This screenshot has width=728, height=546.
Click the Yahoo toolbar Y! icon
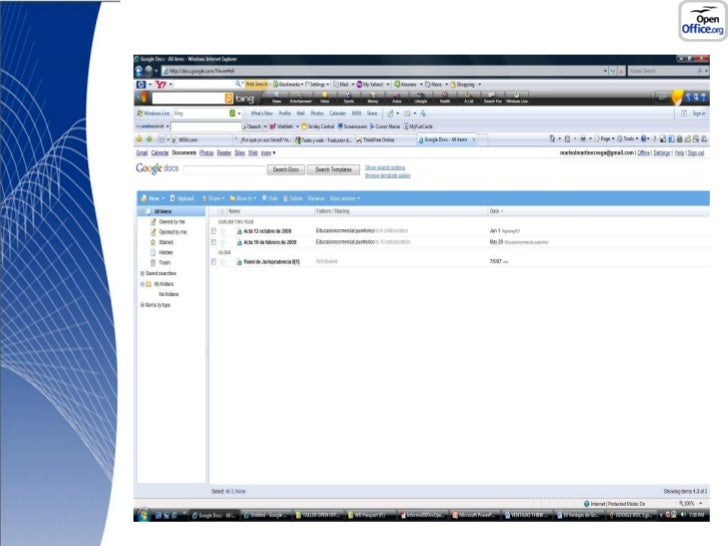click(x=161, y=84)
